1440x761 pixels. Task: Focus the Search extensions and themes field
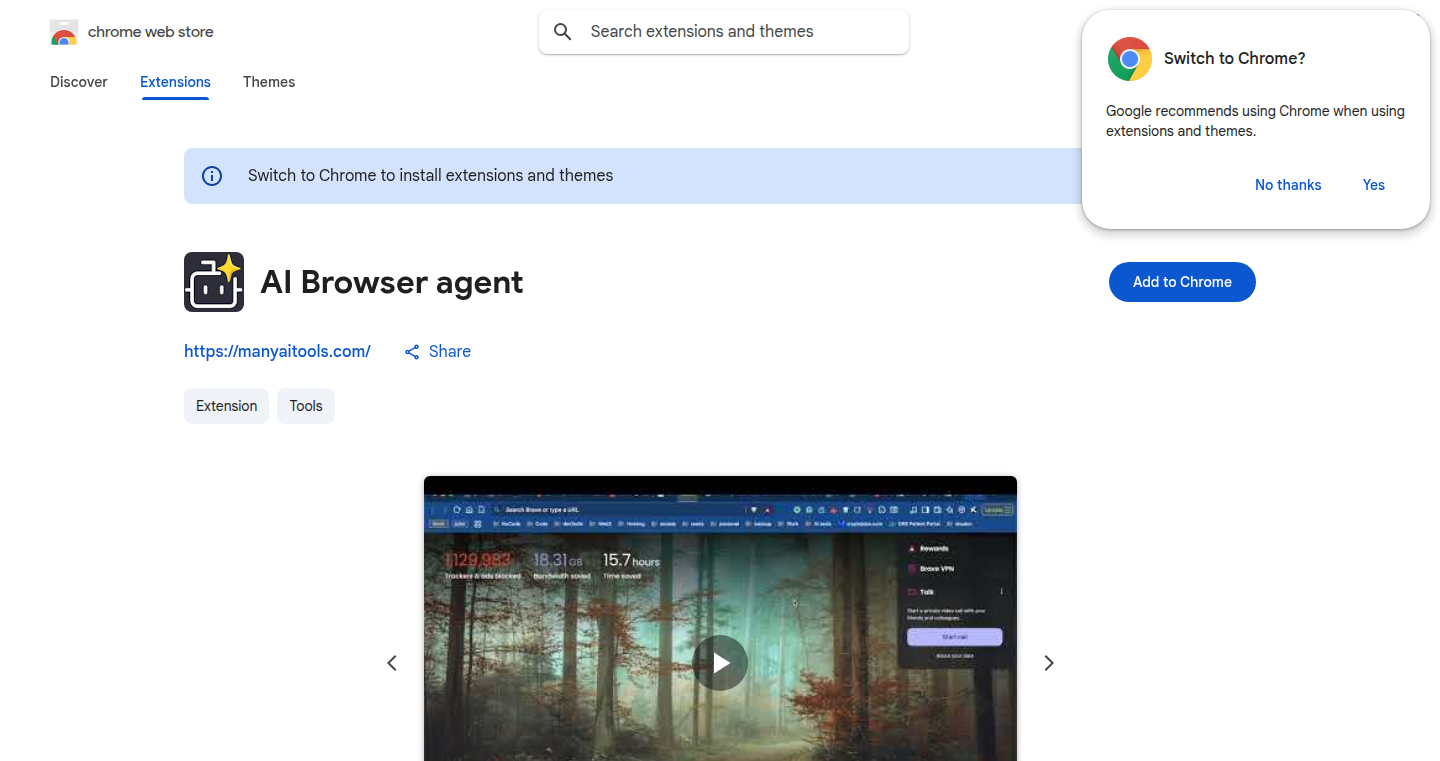point(724,32)
